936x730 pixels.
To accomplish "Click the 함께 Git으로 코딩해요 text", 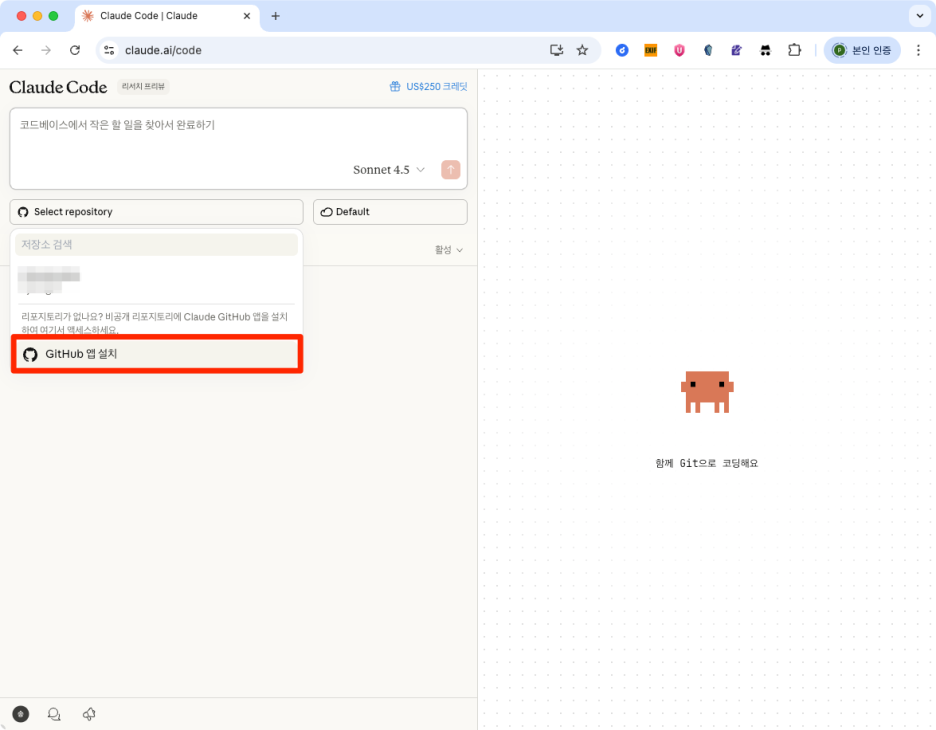I will click(x=707, y=463).
